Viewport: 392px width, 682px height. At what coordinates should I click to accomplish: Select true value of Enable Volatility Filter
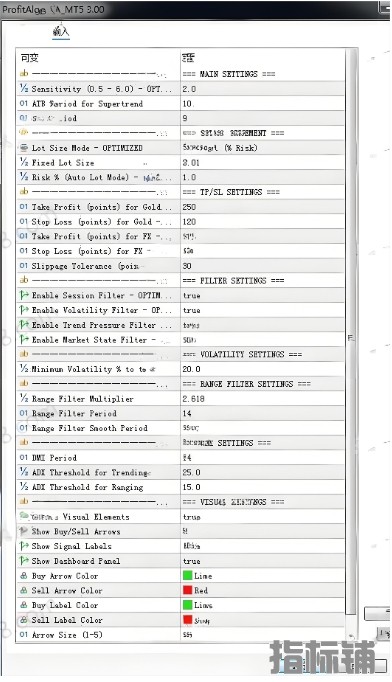191,311
